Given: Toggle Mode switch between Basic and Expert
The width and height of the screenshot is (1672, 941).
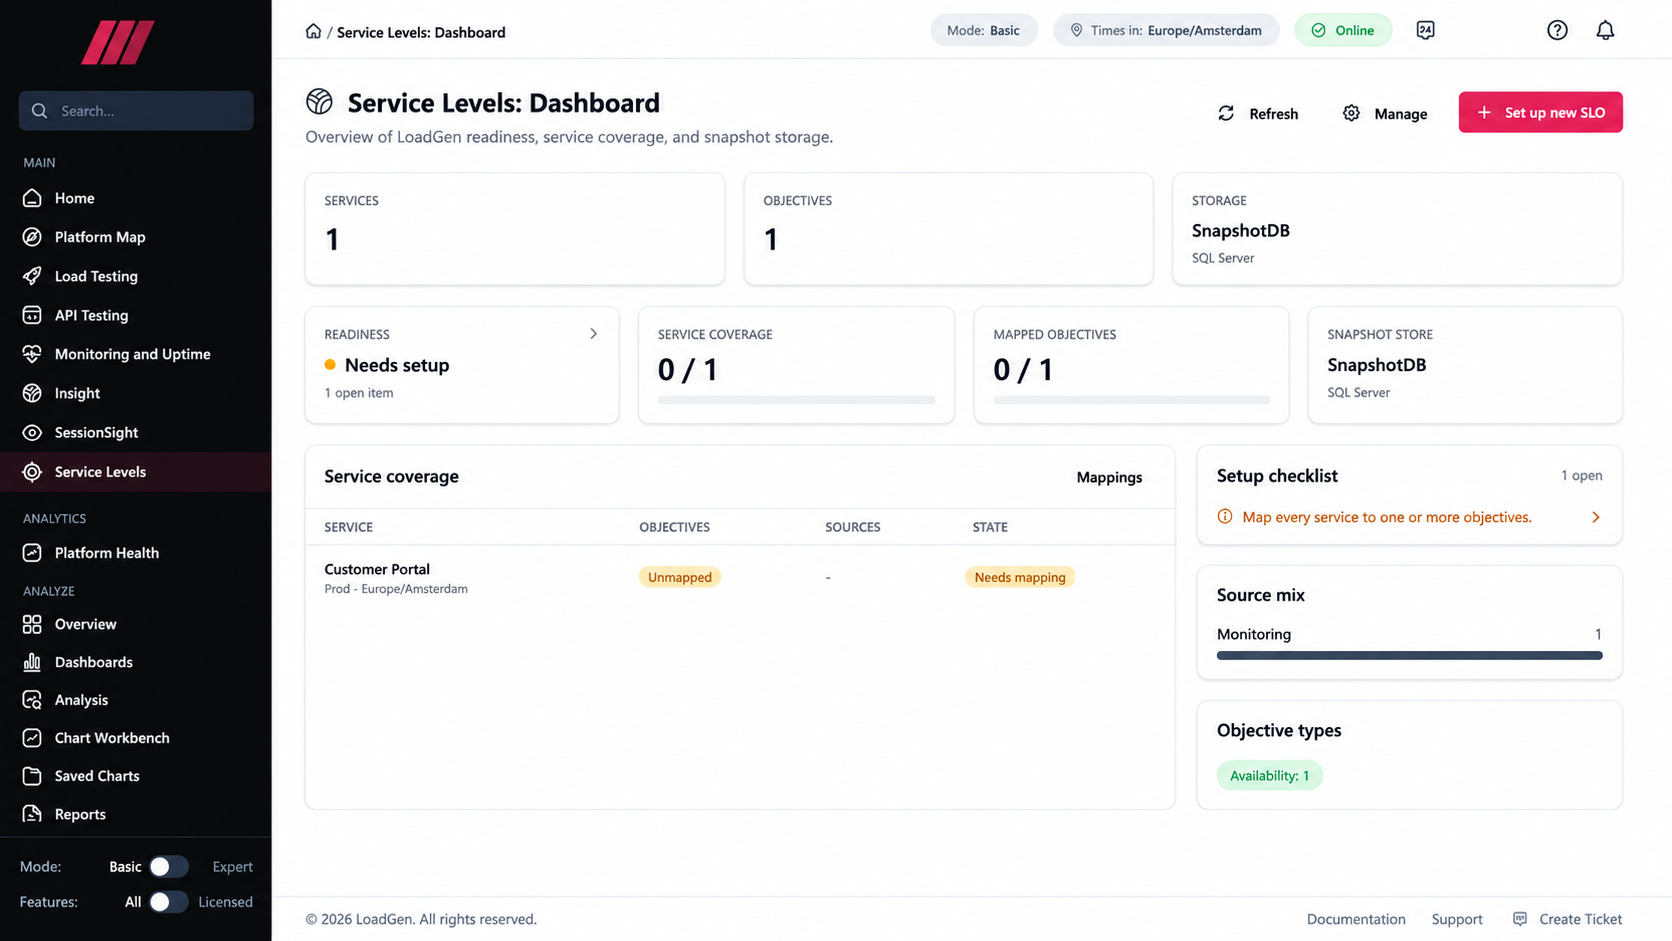Looking at the screenshot, I should (168, 867).
